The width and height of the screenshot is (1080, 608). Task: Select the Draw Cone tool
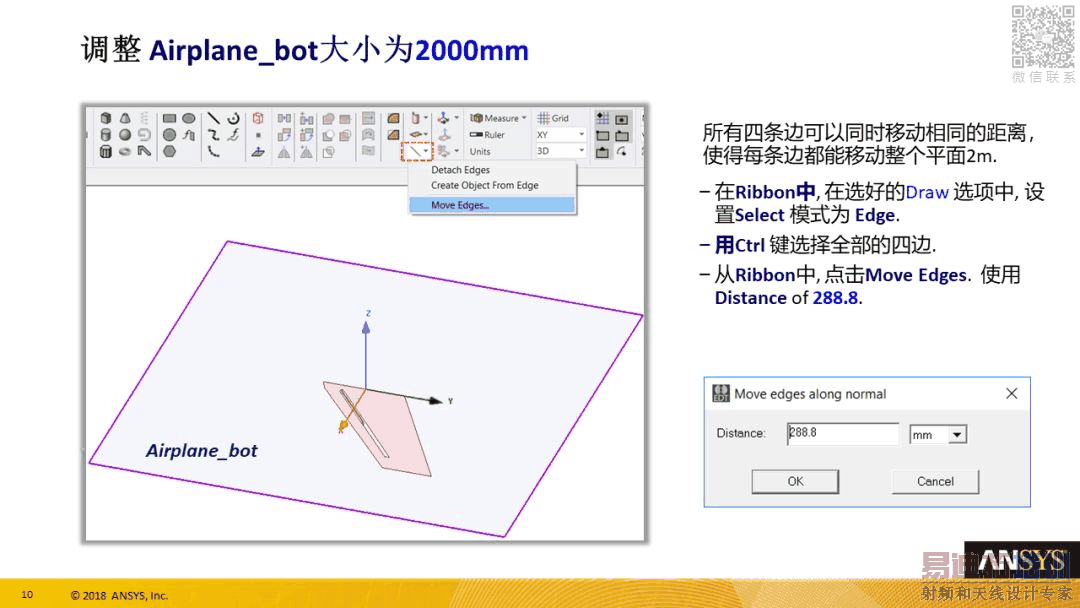[125, 118]
